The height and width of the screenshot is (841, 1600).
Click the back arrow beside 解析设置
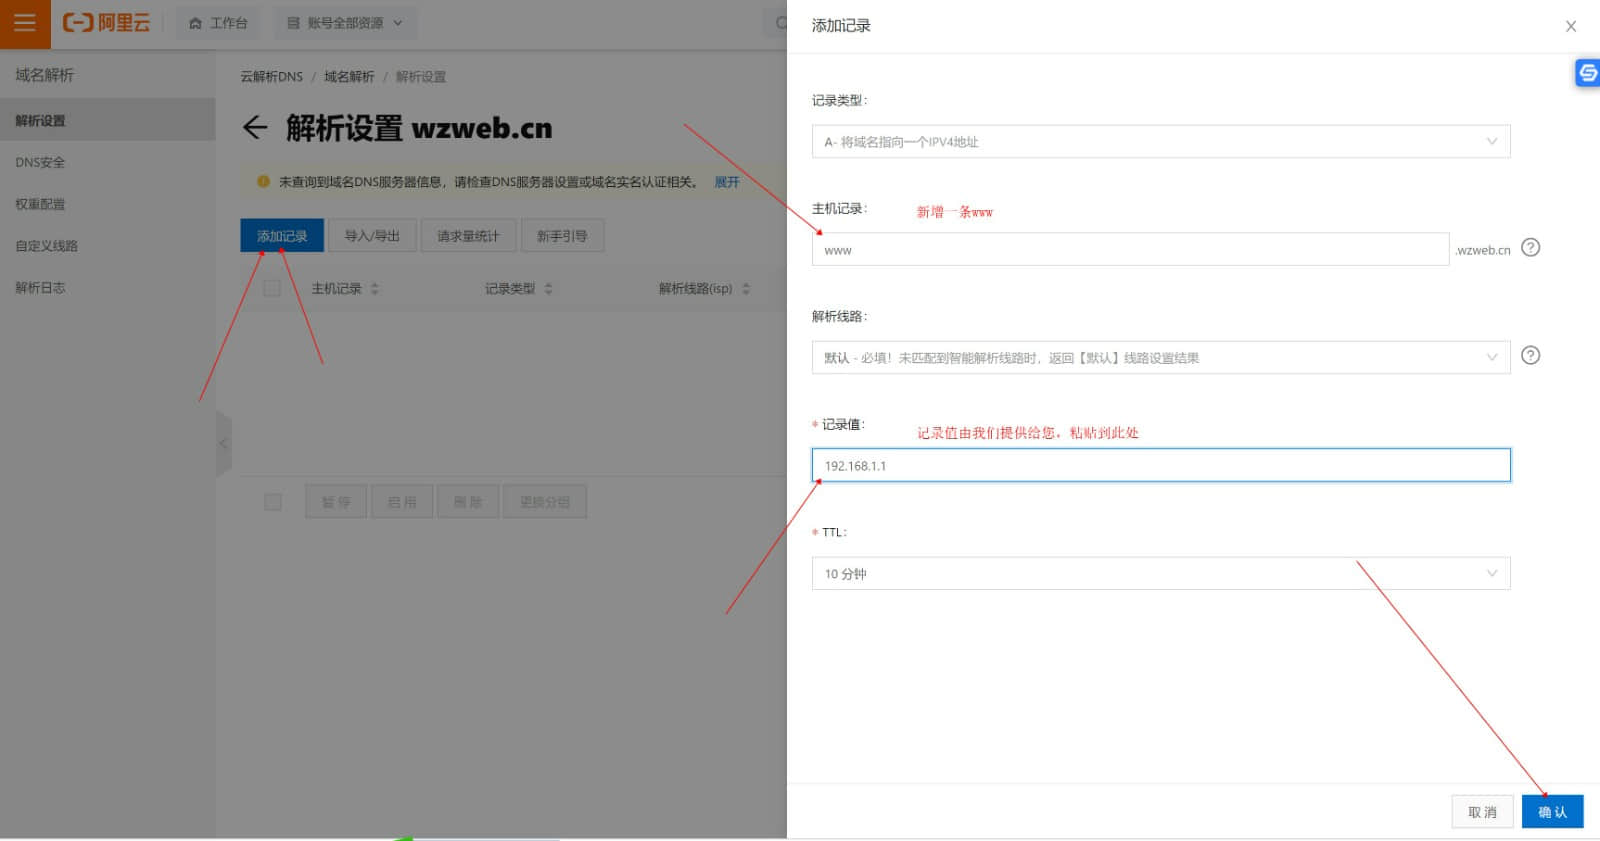pyautogui.click(x=255, y=128)
